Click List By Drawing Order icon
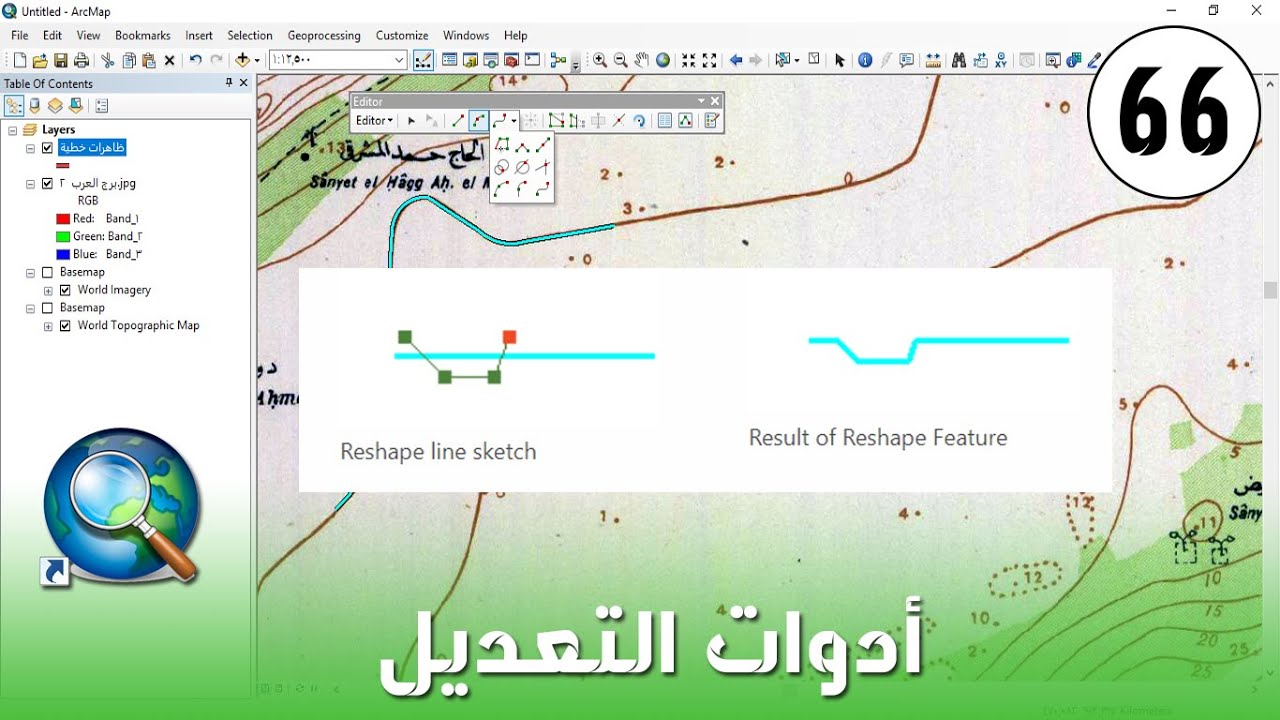Screen dimensions: 1280x720 tap(14, 105)
